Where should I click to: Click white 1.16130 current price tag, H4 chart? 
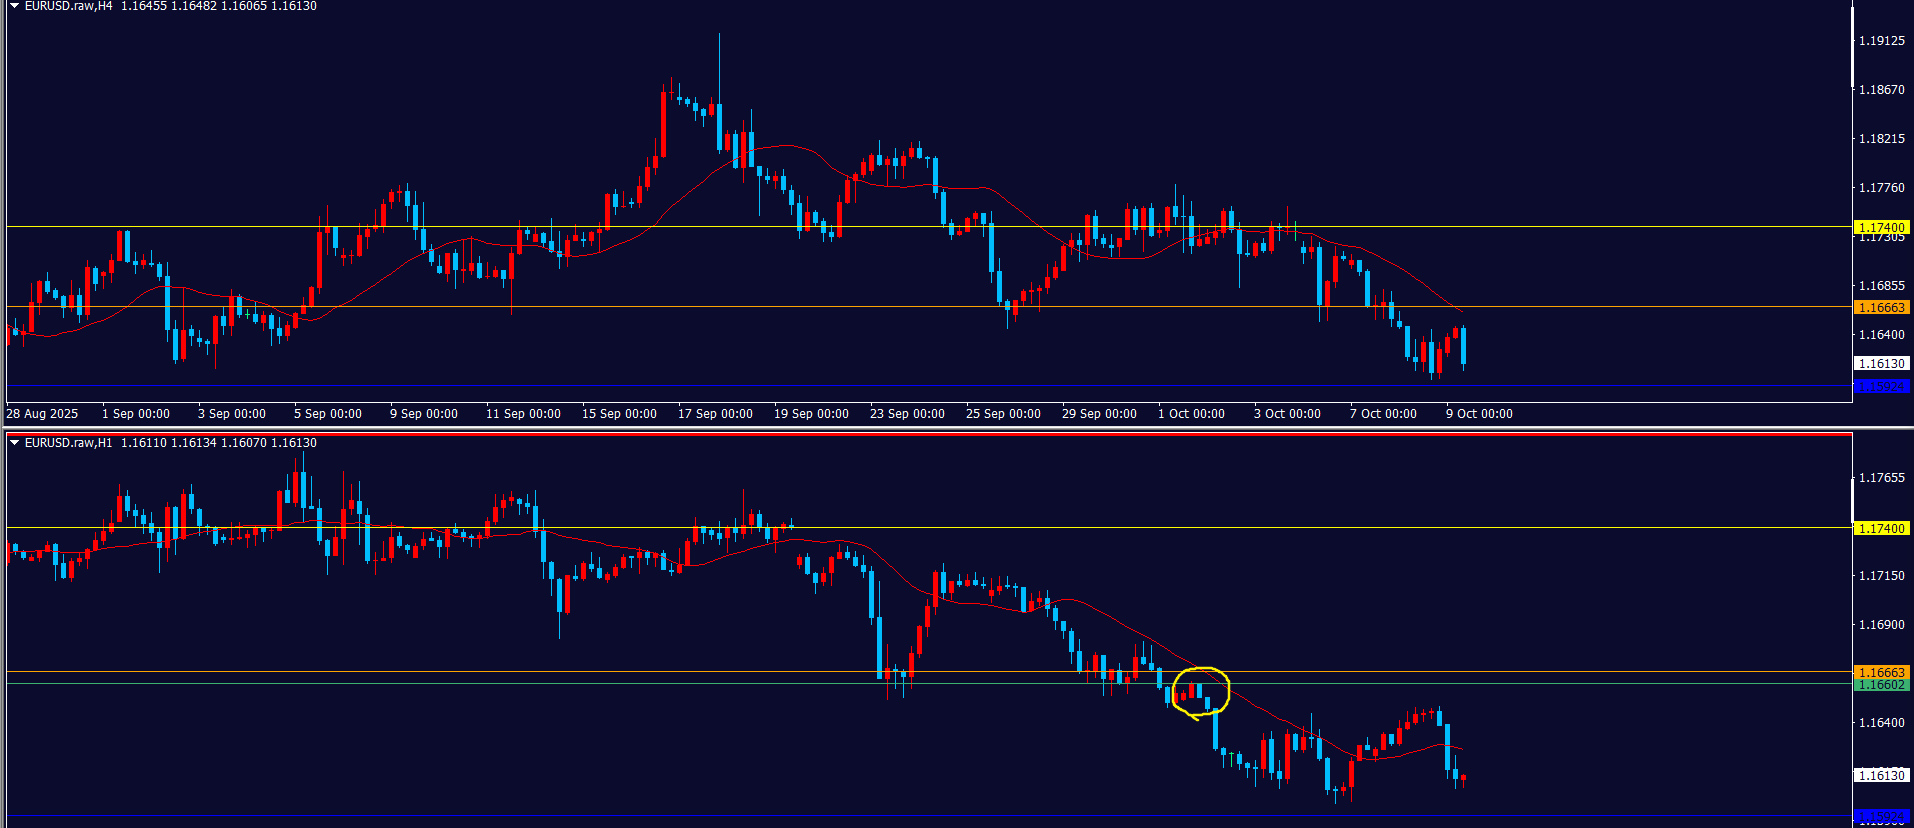coord(1881,364)
